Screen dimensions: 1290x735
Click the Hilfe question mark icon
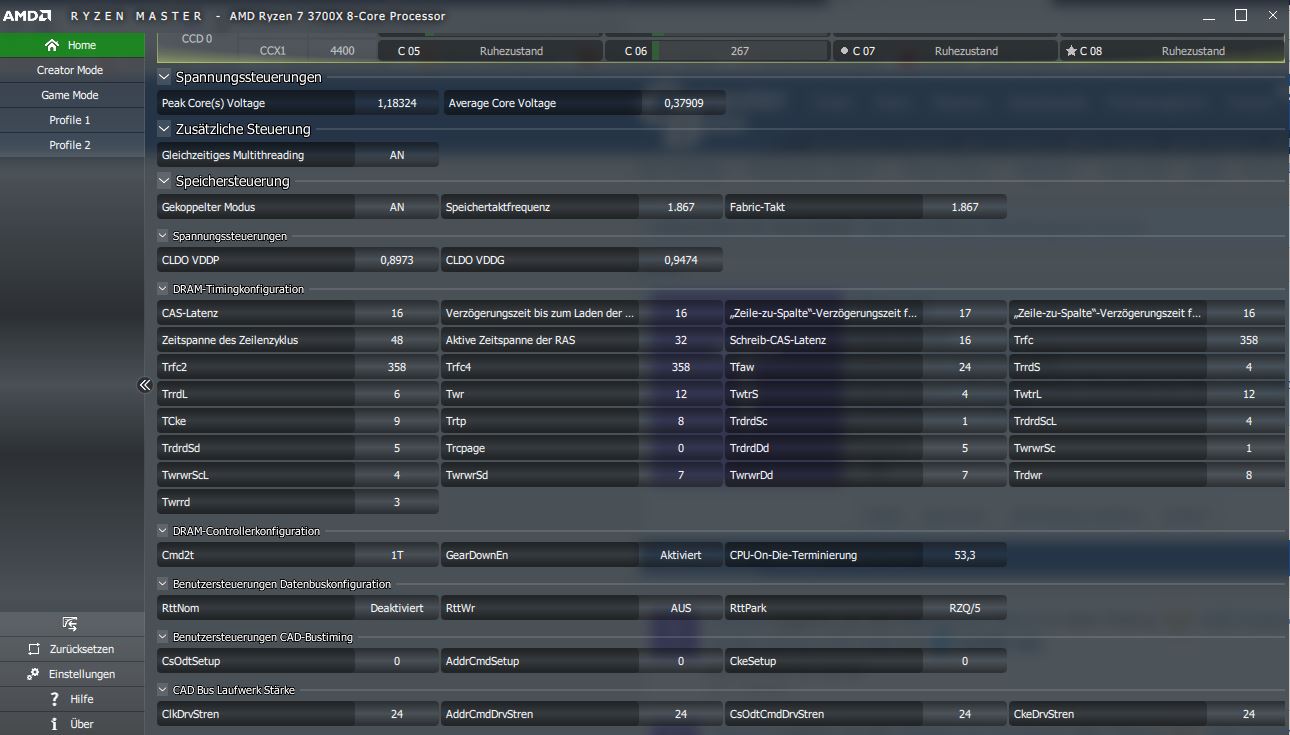coord(54,699)
